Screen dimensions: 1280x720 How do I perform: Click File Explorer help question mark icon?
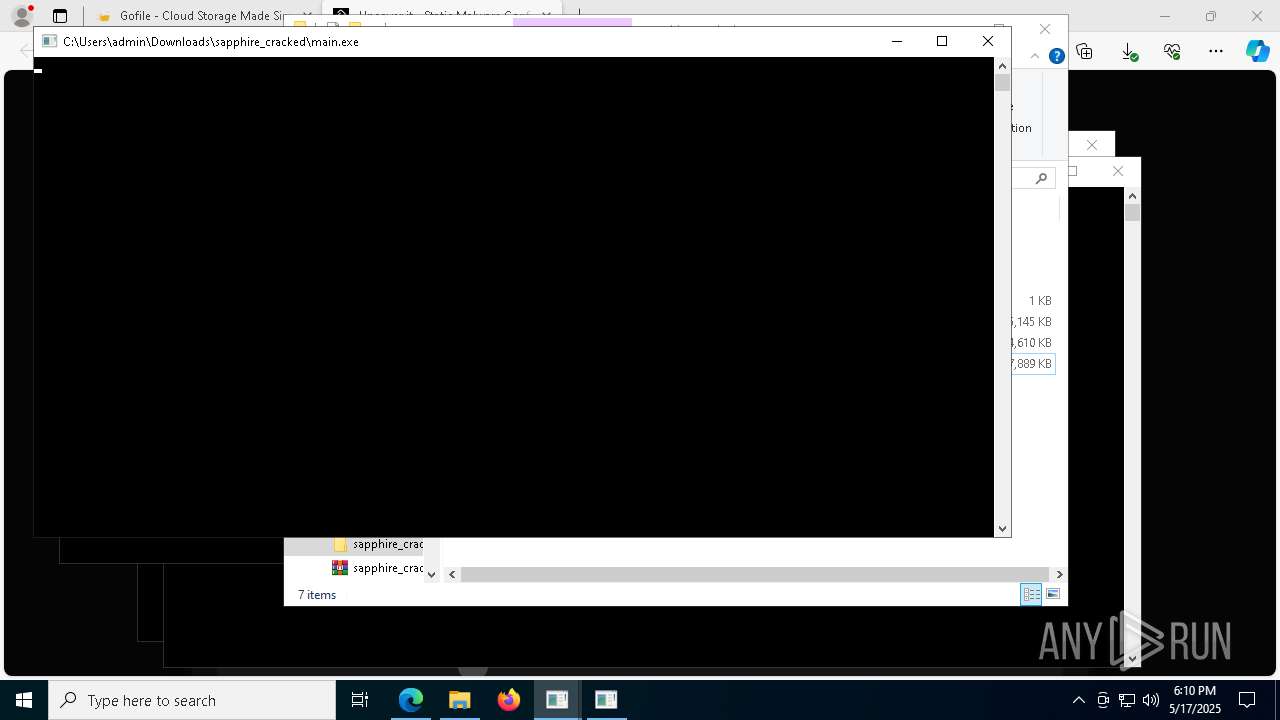tap(1056, 56)
